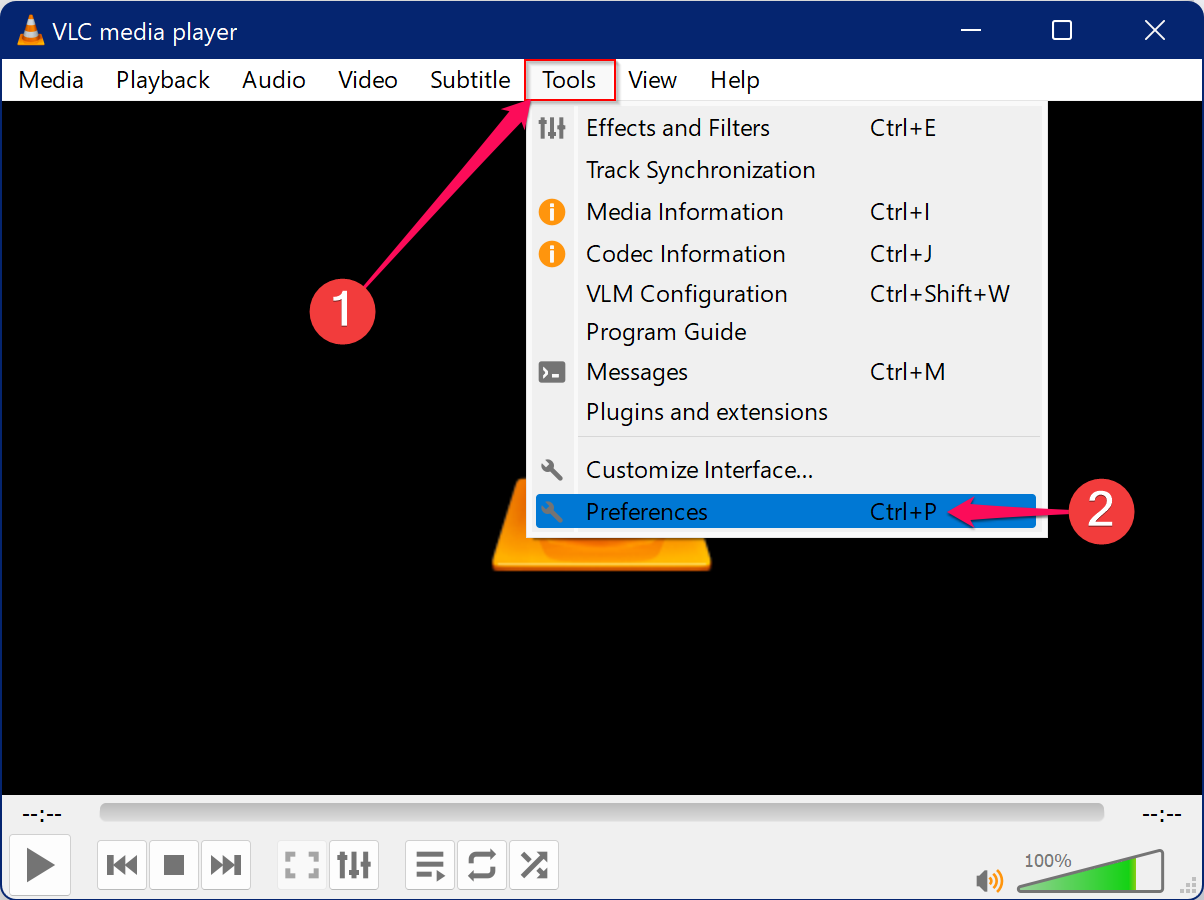Open the Playback menu

163,80
